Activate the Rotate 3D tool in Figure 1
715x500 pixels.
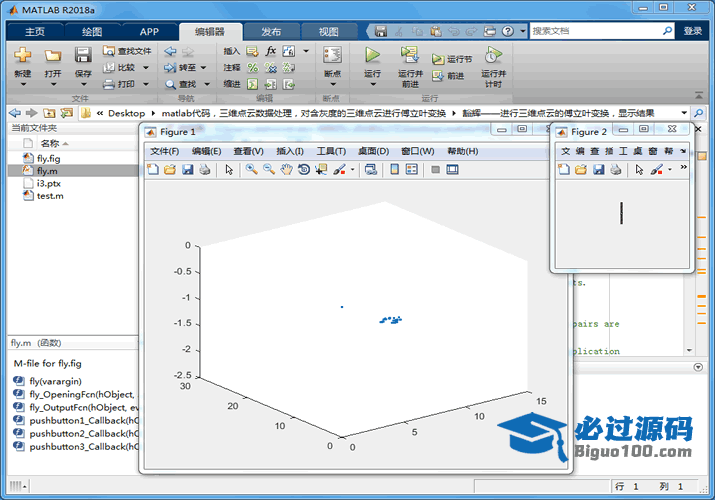point(304,170)
